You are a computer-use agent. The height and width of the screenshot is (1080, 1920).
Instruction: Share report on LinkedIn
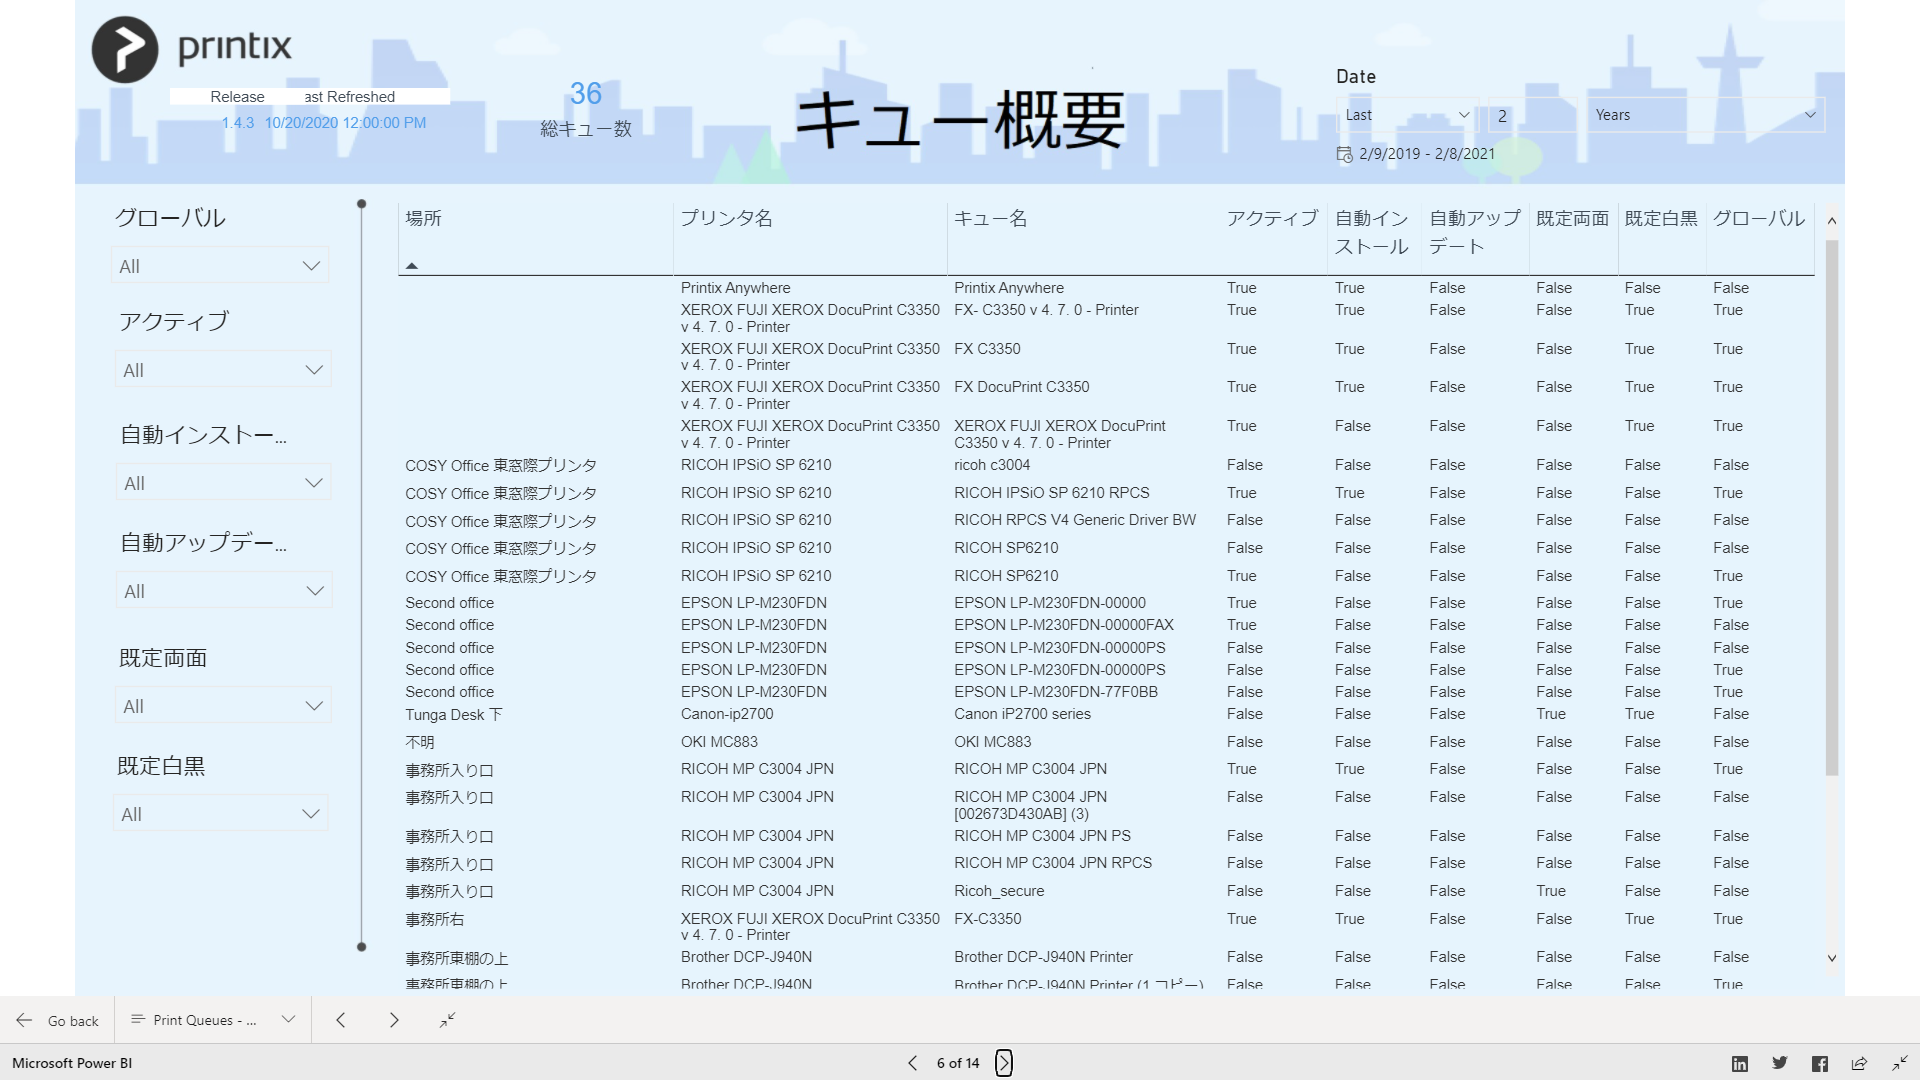click(x=1740, y=1064)
